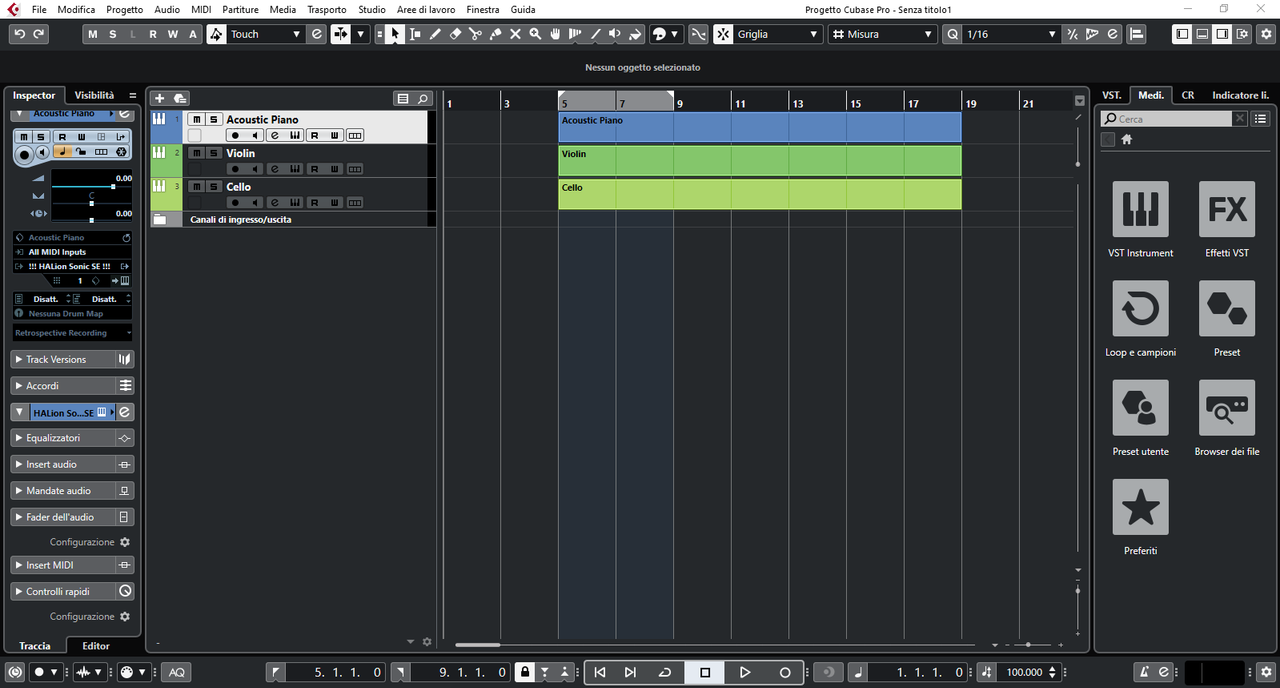Open Loop e campioni tile
Viewport: 1280px width, 688px height.
click(x=1140, y=308)
